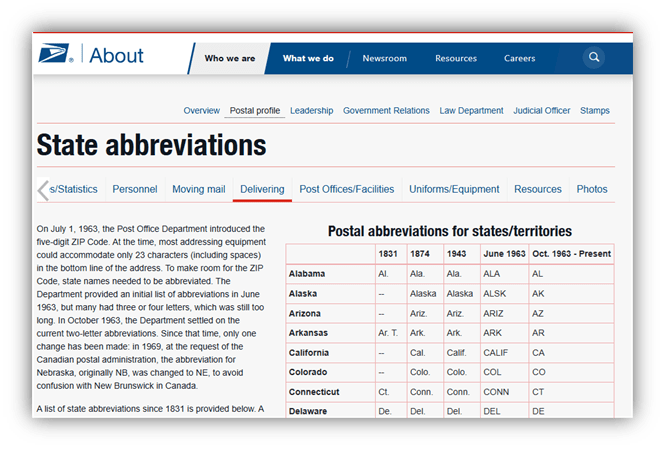Open the Judicial Officer link
Screen dimensions: 665x450
(x=542, y=111)
